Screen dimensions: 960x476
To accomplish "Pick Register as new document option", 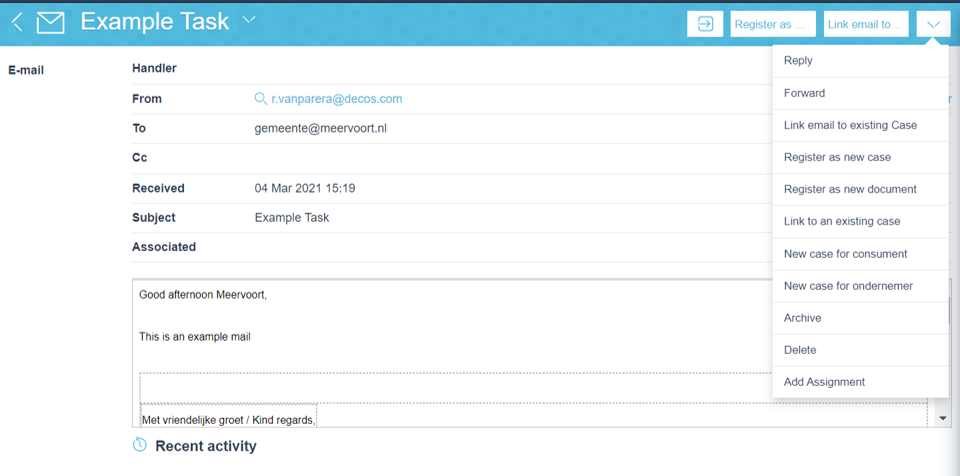I will click(x=850, y=189).
